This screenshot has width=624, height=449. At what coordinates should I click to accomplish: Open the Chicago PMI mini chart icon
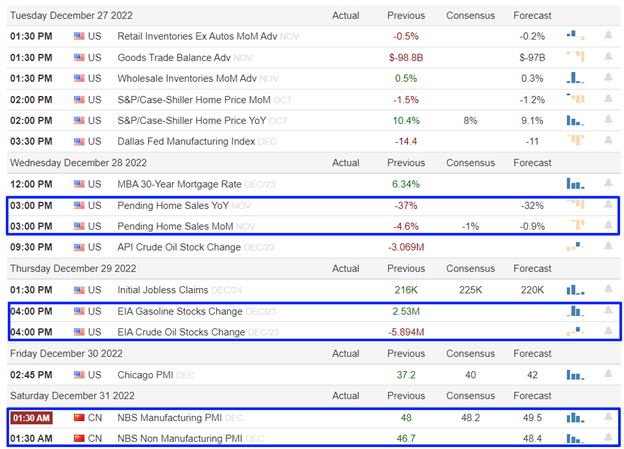[575, 375]
